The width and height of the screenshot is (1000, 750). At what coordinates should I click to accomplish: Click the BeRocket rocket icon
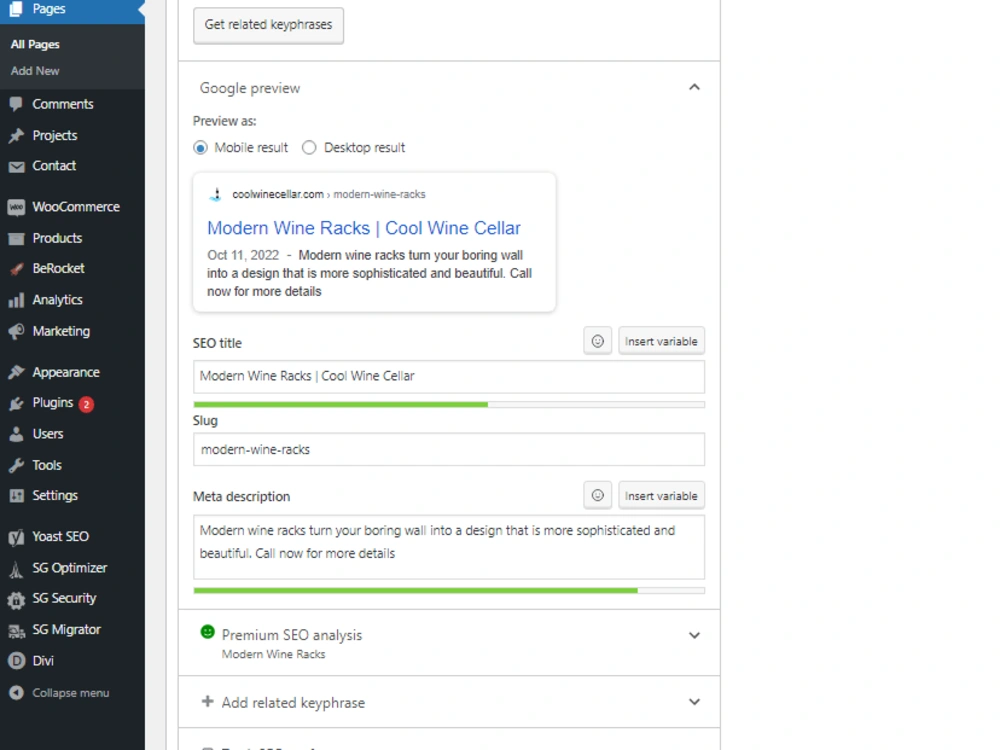pyautogui.click(x=16, y=269)
